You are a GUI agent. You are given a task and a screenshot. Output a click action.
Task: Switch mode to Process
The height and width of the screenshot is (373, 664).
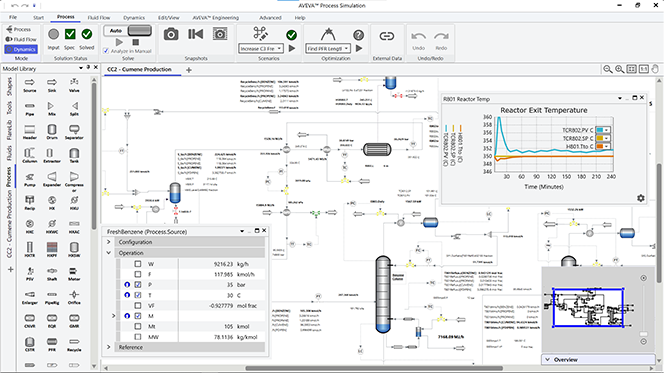click(20, 29)
